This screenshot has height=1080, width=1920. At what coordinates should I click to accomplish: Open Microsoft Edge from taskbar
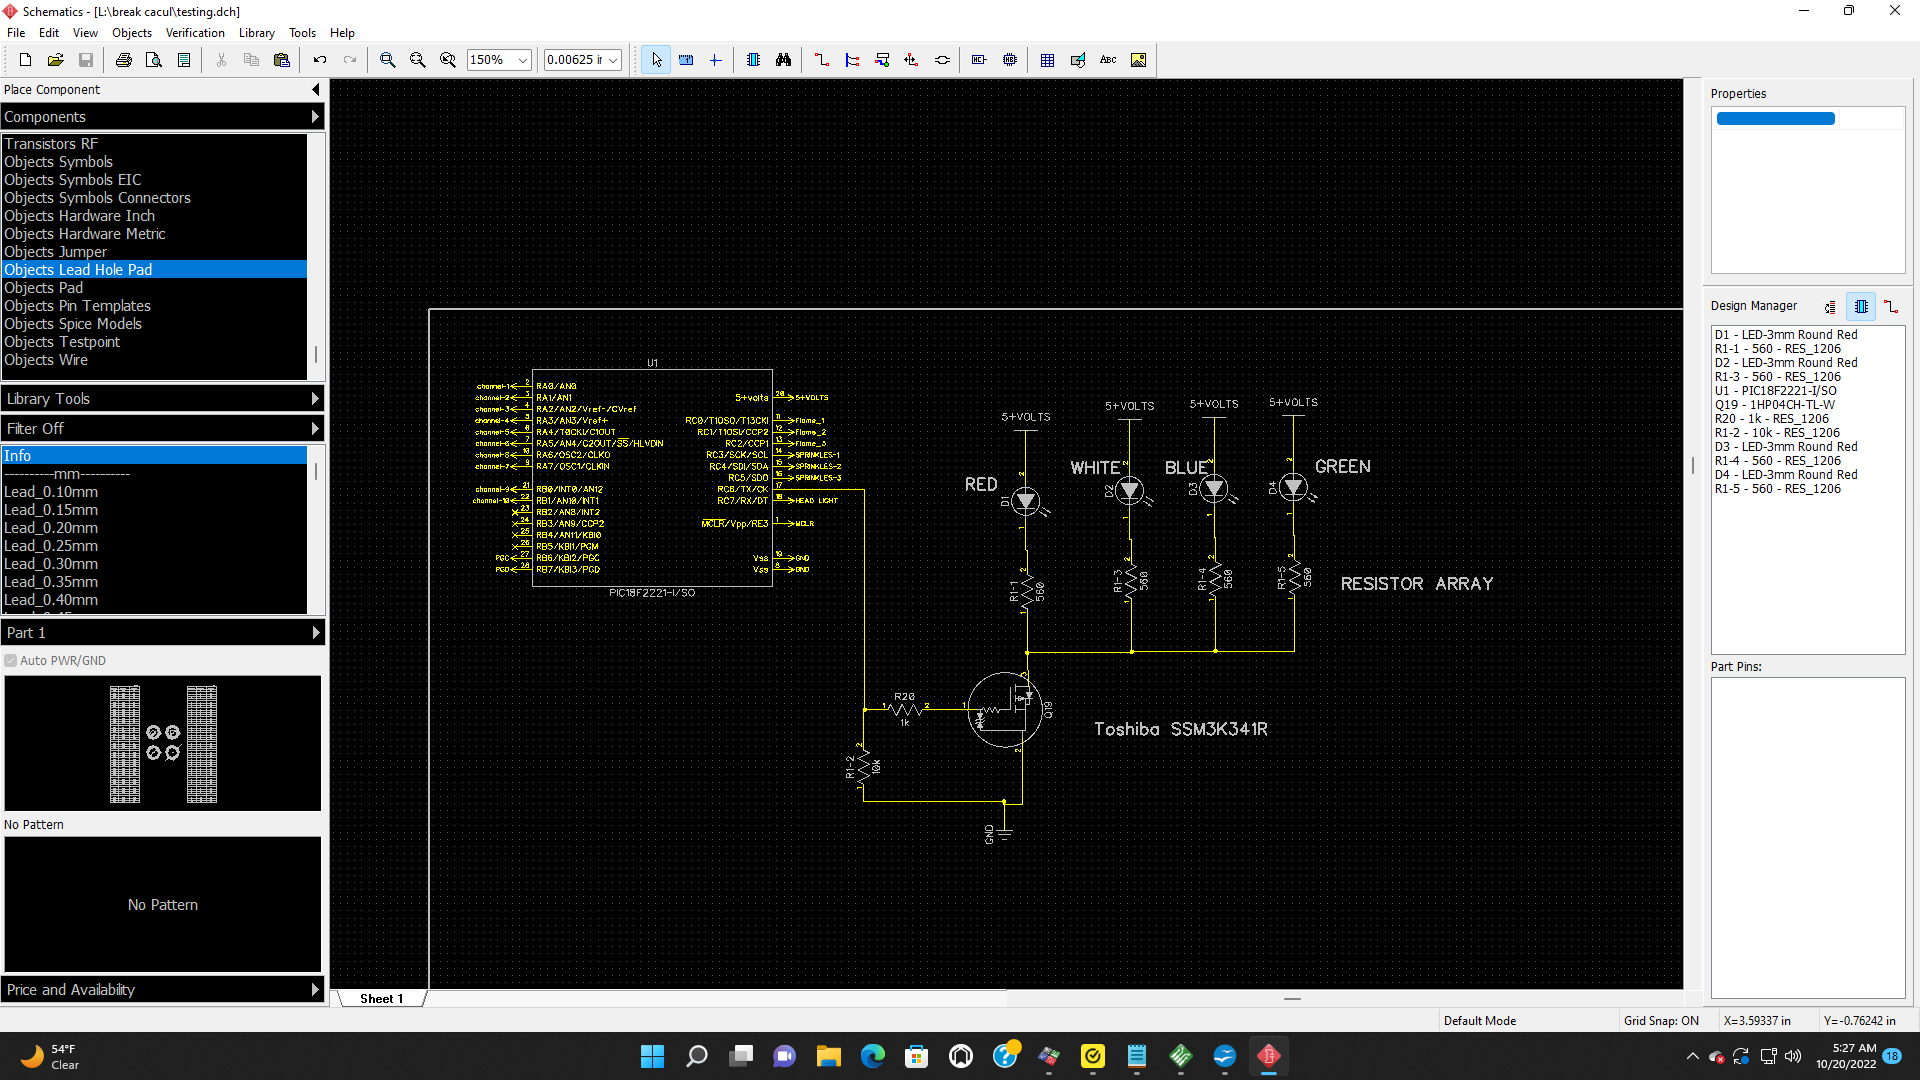(873, 1056)
